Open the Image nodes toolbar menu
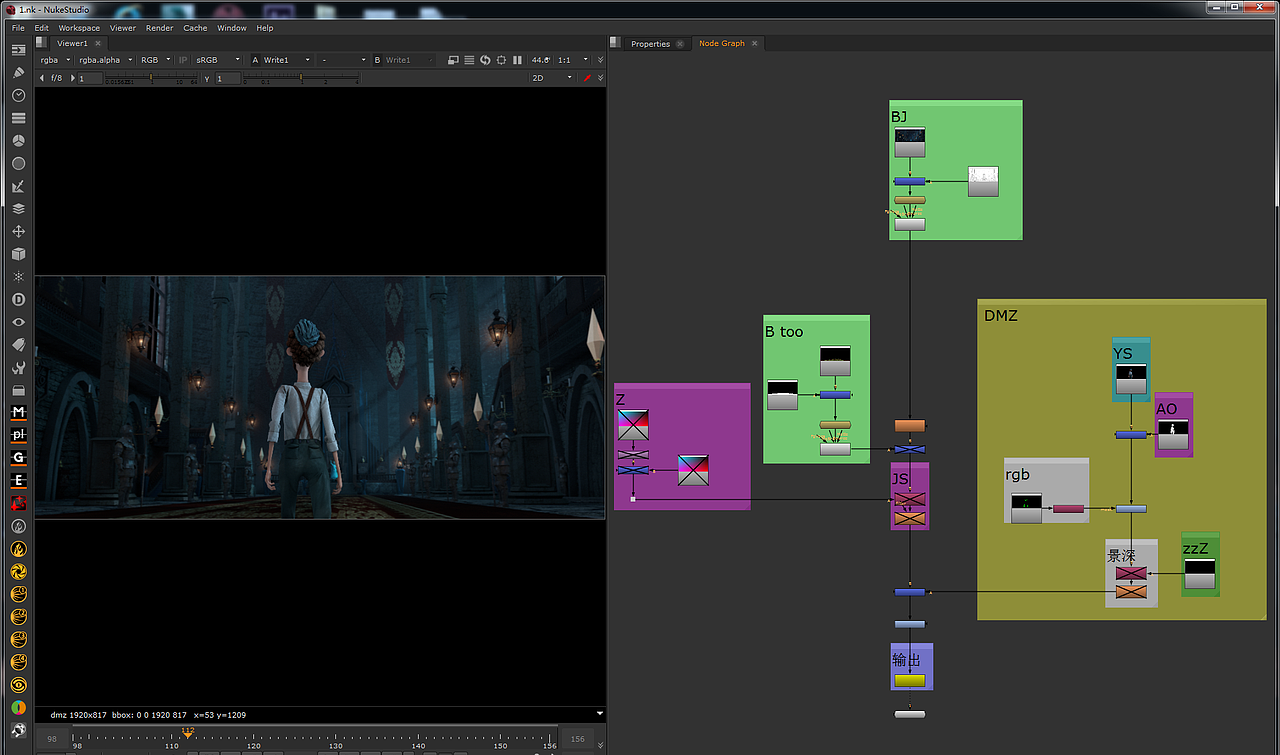Screen dimensions: 1280x755 (18, 49)
